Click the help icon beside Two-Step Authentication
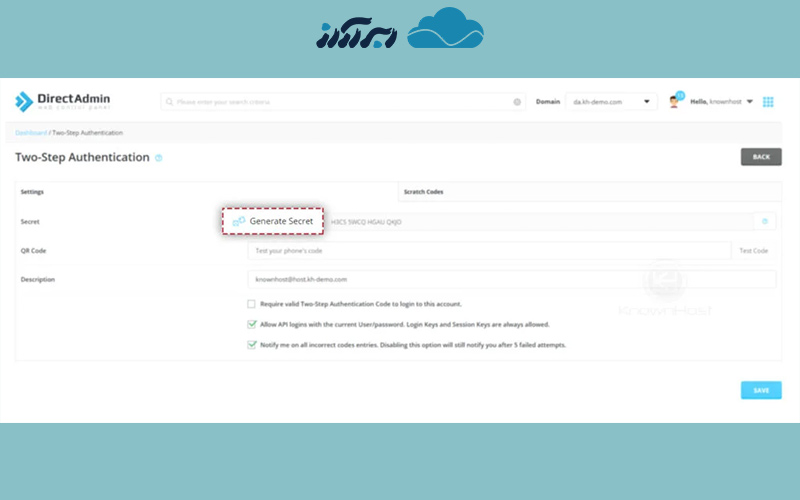800x500 pixels. point(159,158)
